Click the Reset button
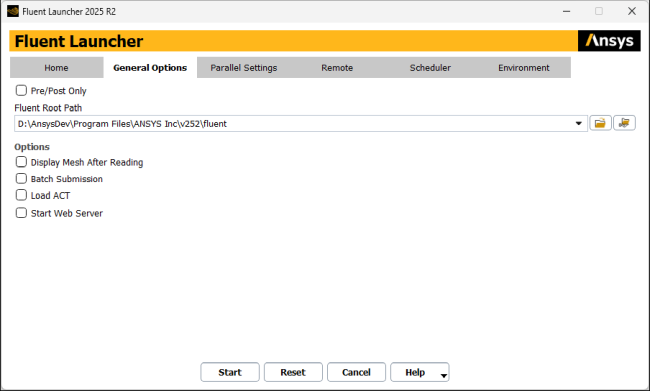Image resolution: width=650 pixels, height=391 pixels. tap(293, 372)
